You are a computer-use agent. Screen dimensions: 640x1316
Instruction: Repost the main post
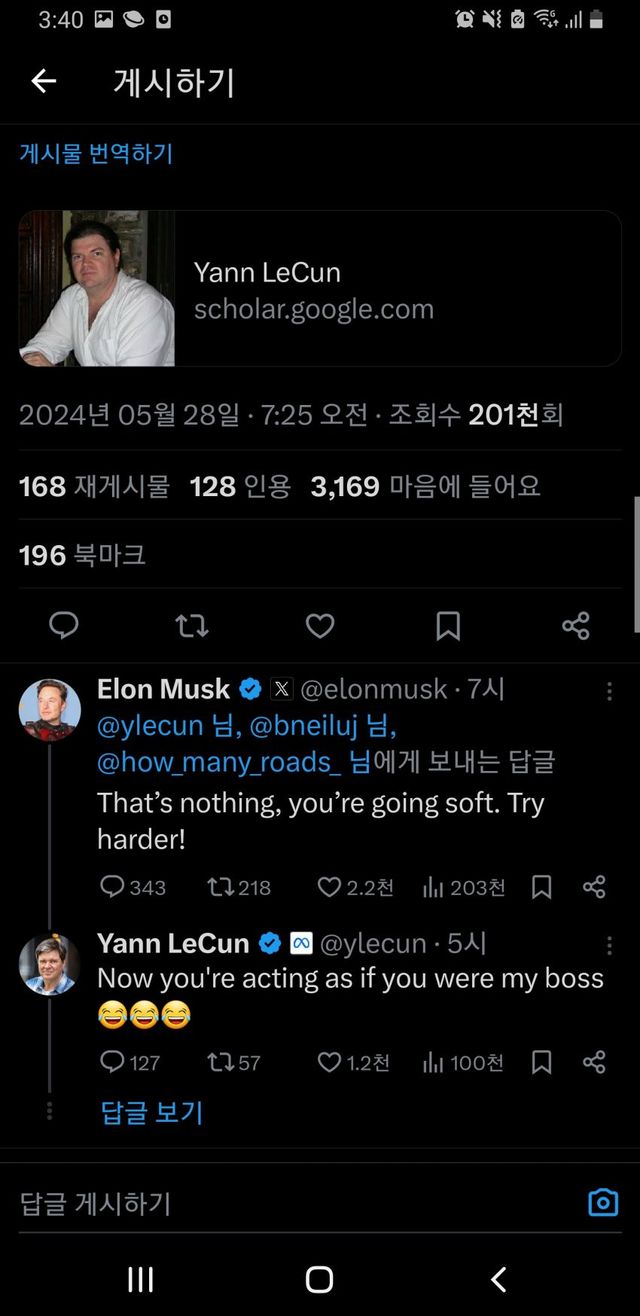coord(191,626)
